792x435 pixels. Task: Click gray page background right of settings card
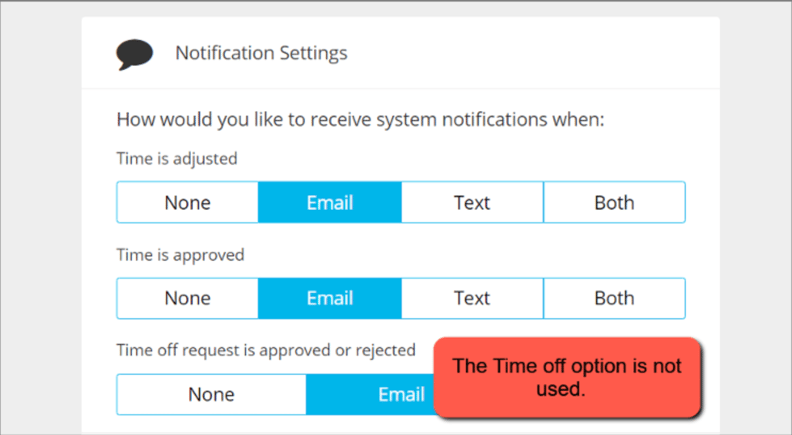[755, 220]
